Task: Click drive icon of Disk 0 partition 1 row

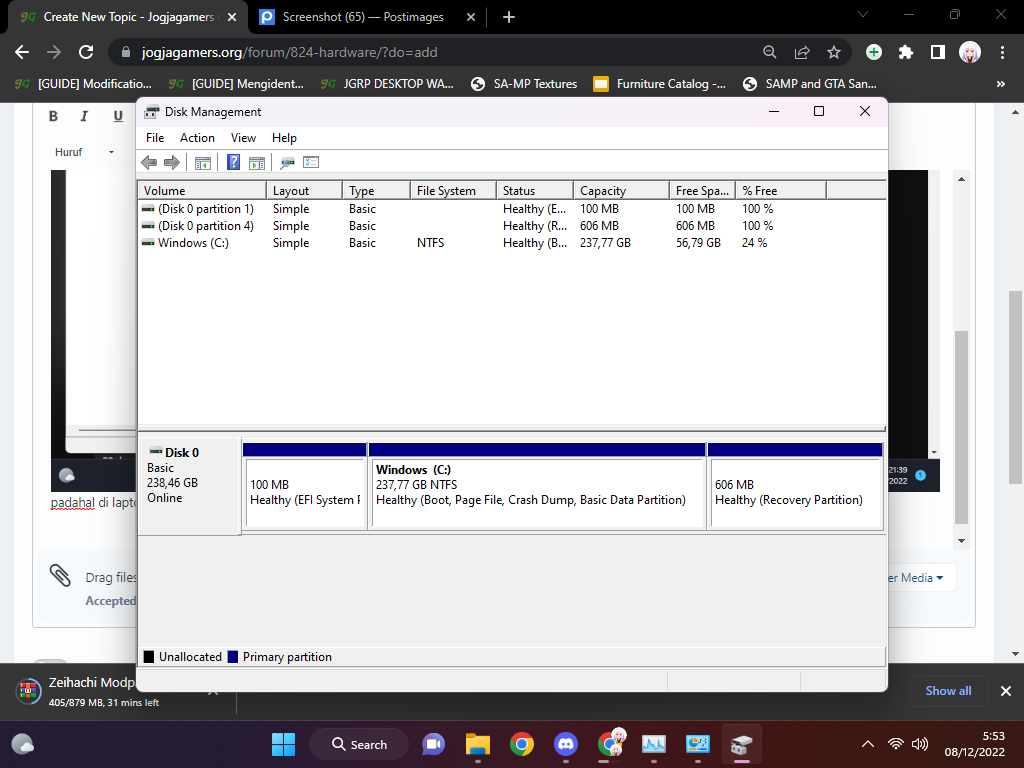Action: pos(148,209)
